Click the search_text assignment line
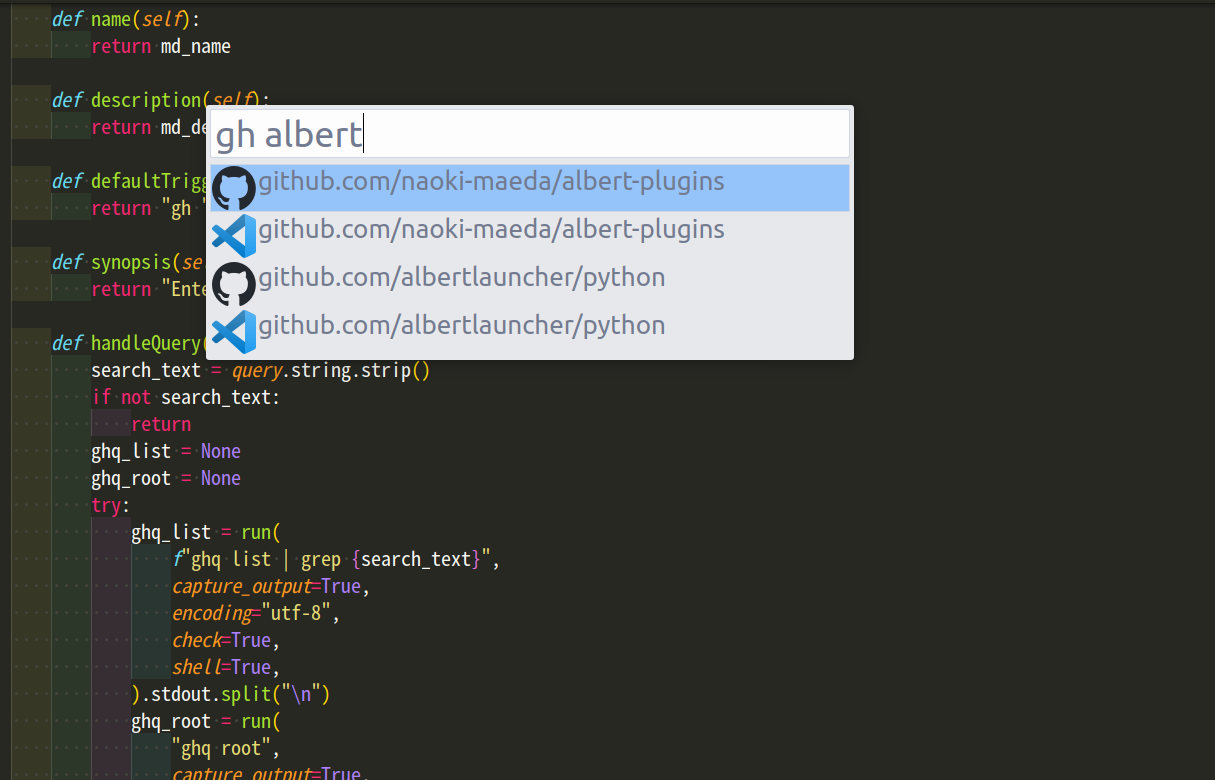1215x780 pixels. coord(260,370)
